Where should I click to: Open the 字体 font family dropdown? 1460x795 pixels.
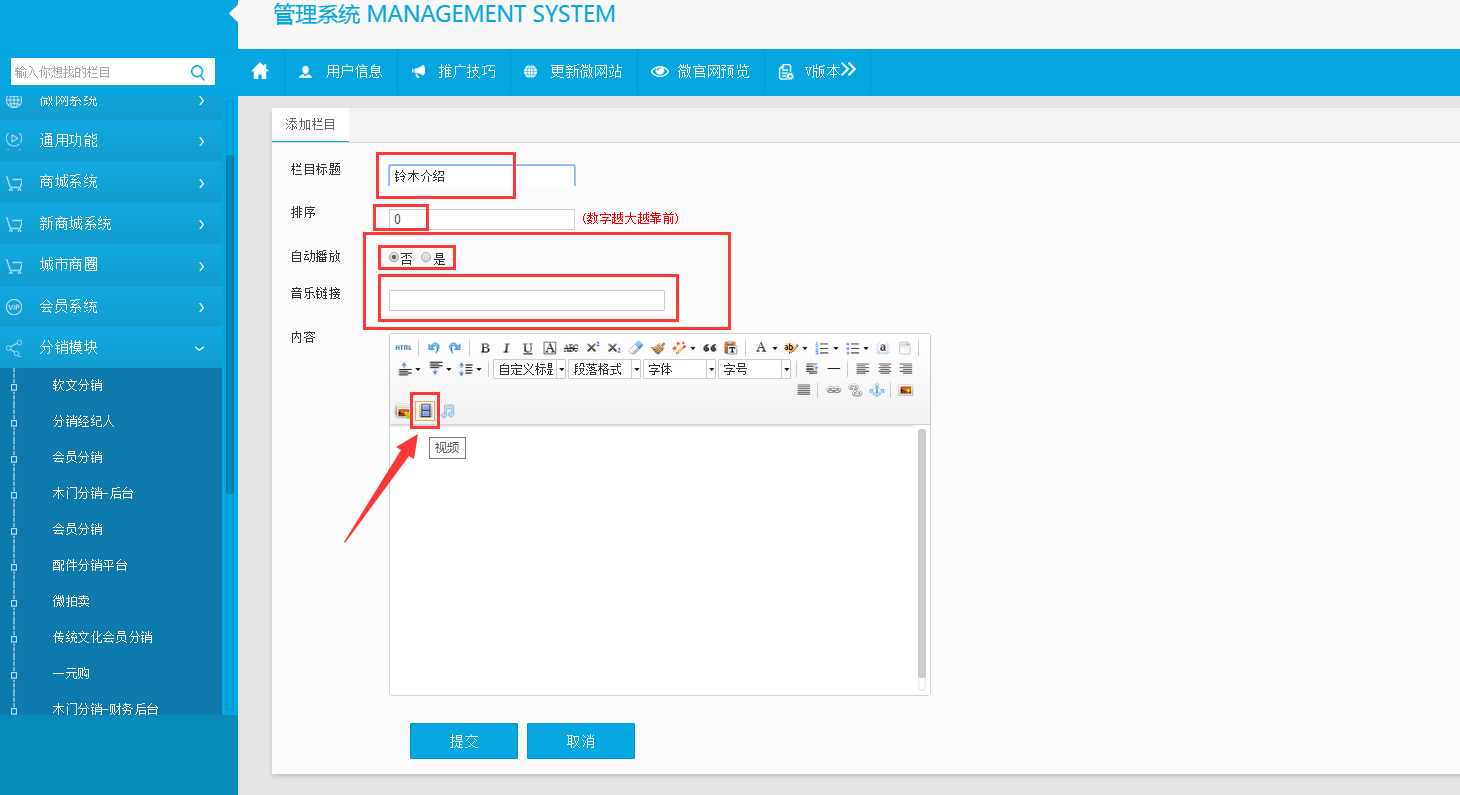tap(680, 369)
